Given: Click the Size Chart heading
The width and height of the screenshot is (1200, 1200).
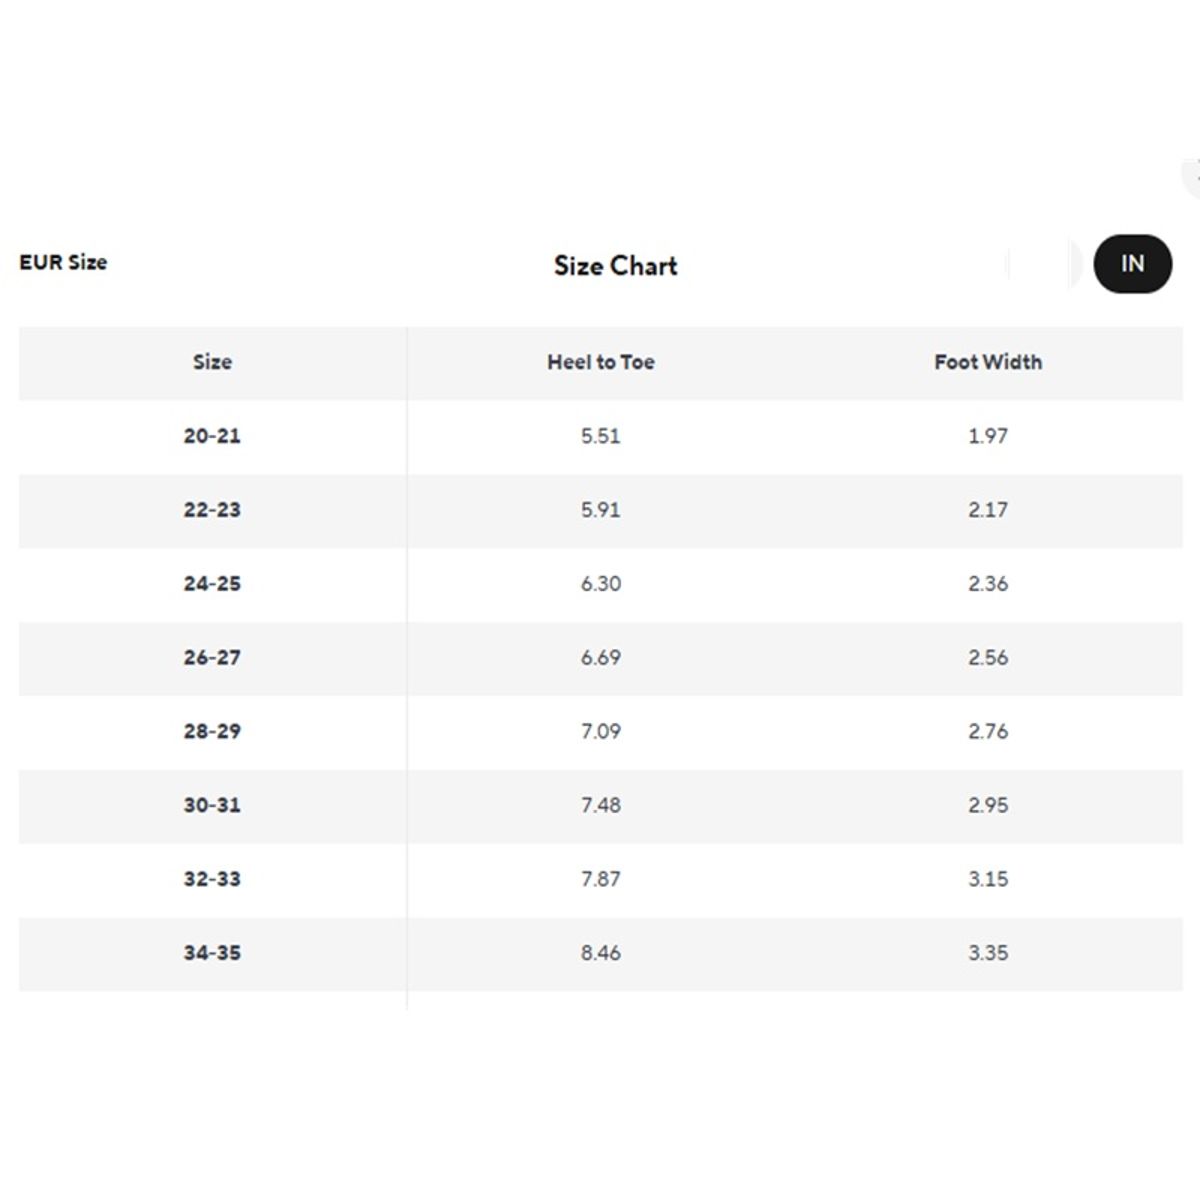Looking at the screenshot, I should [616, 265].
